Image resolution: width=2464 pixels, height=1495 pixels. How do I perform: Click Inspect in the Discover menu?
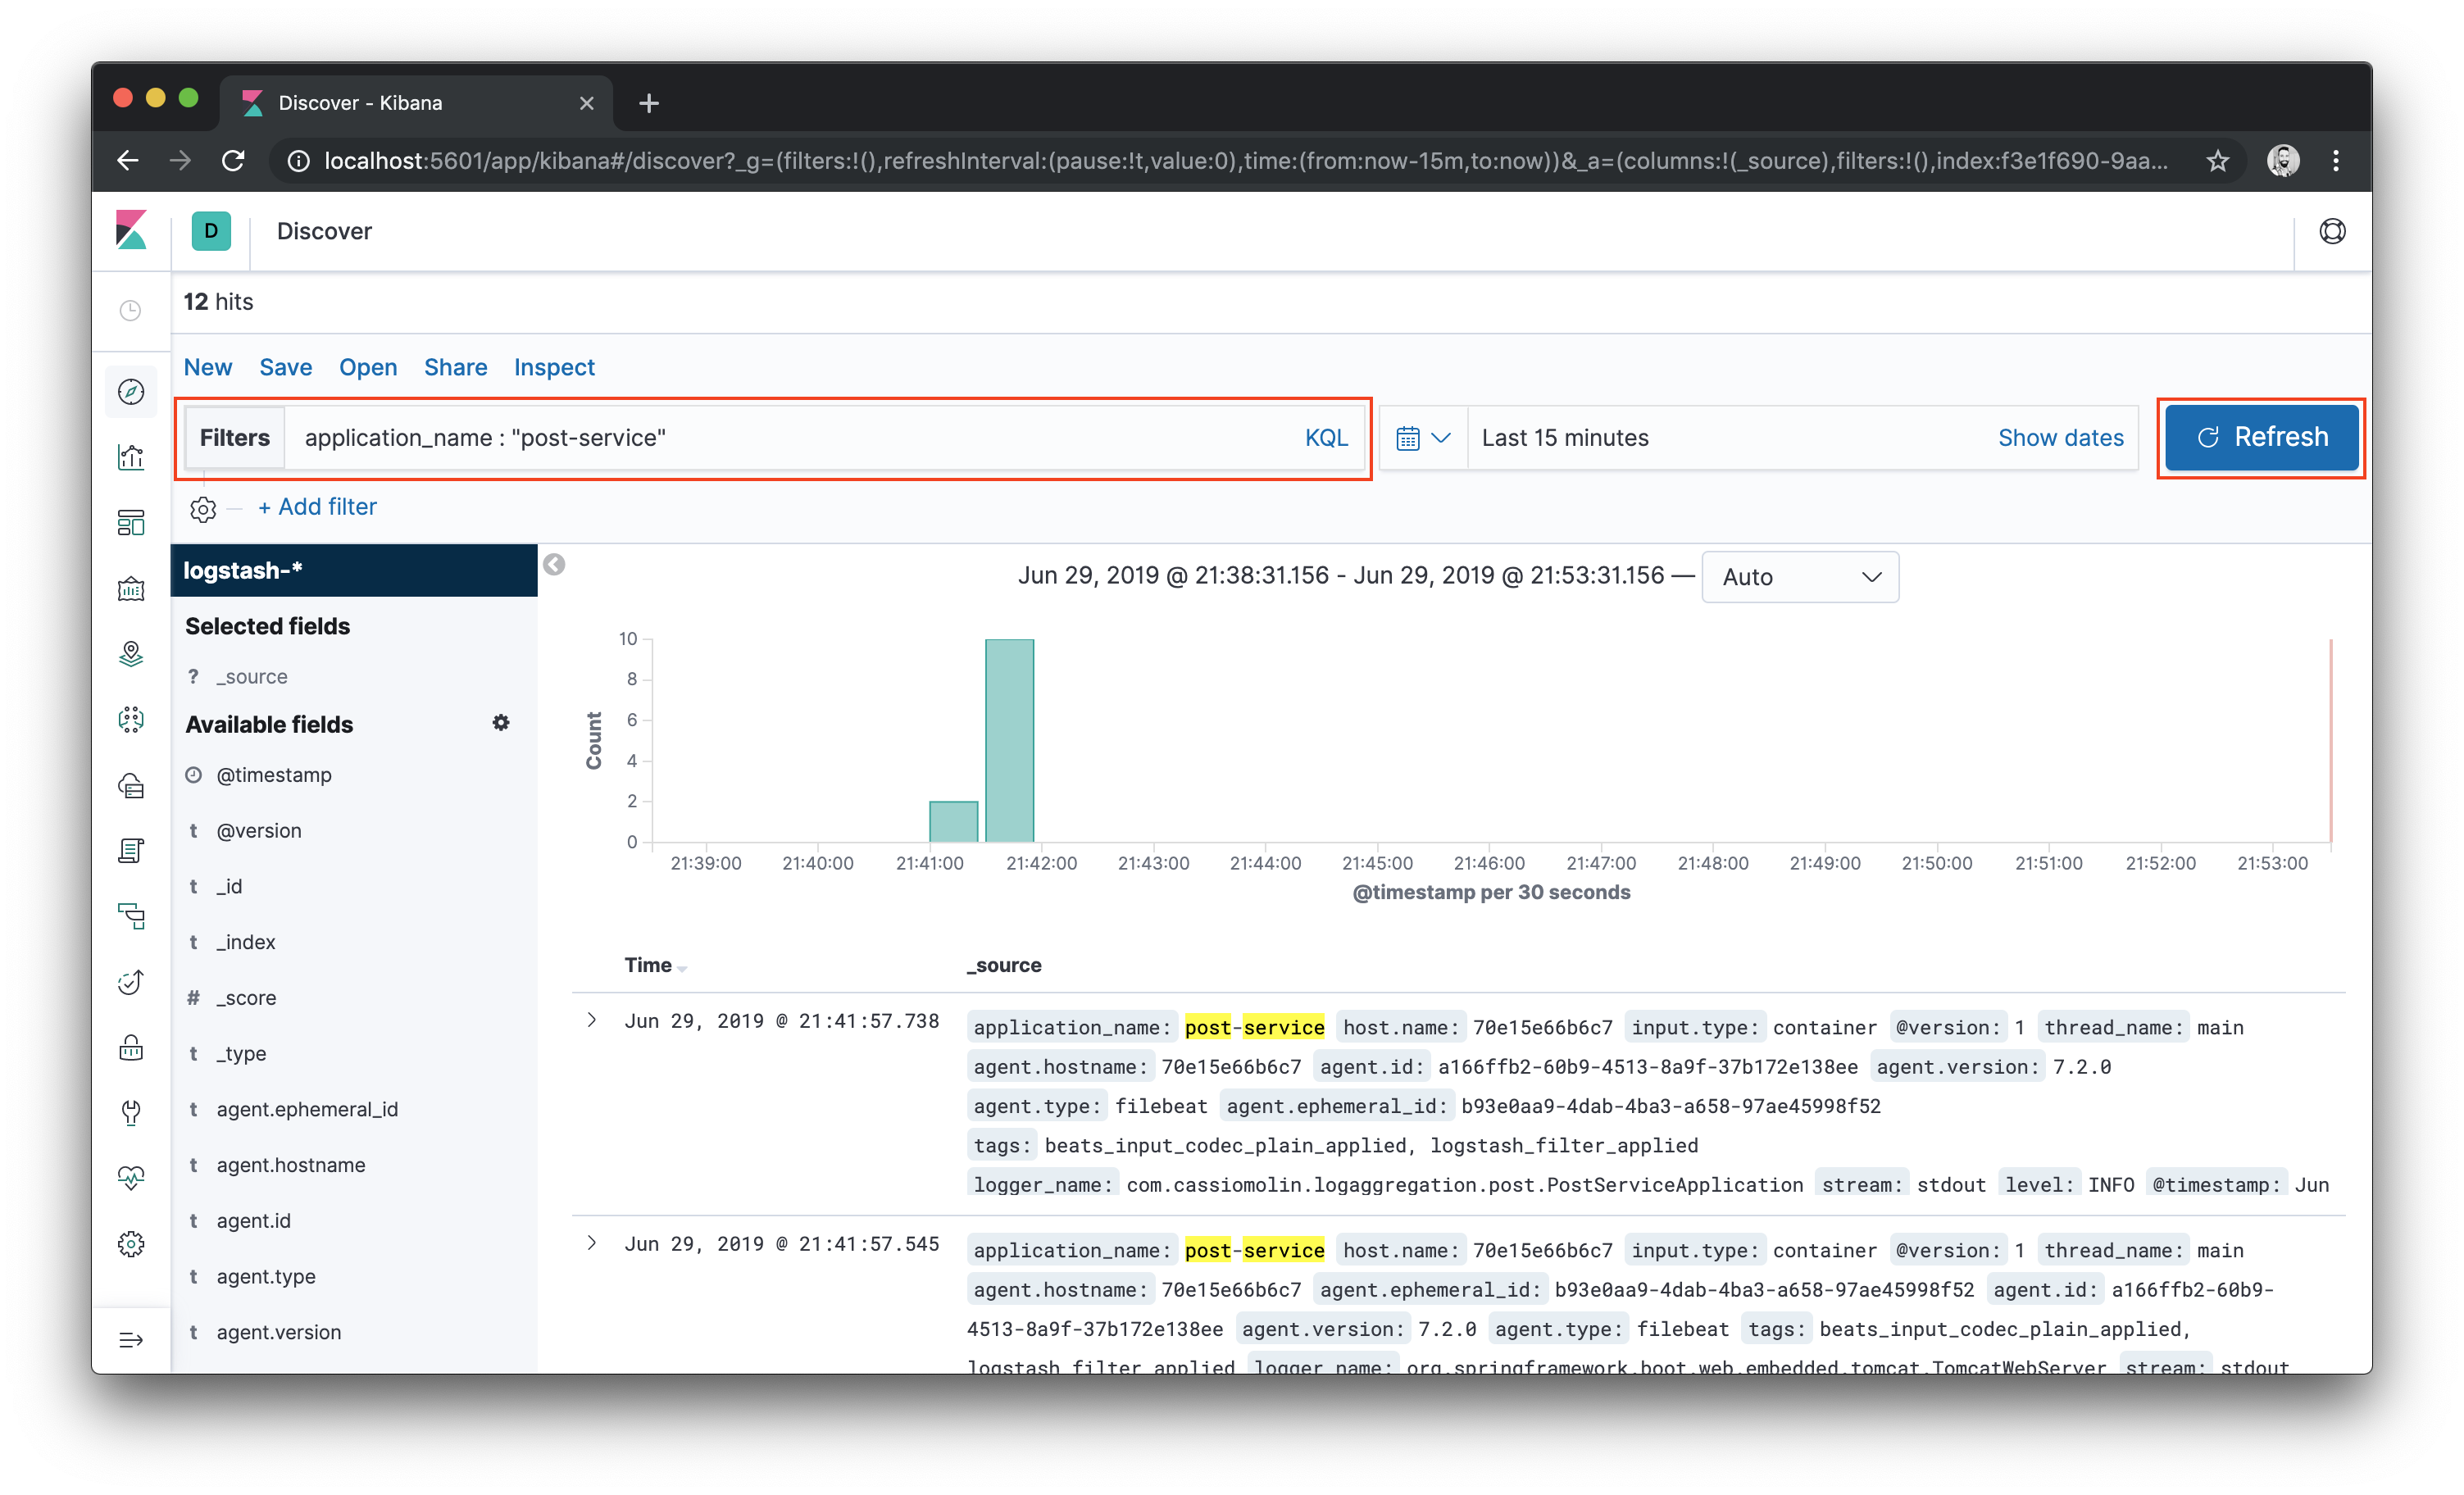(x=554, y=367)
